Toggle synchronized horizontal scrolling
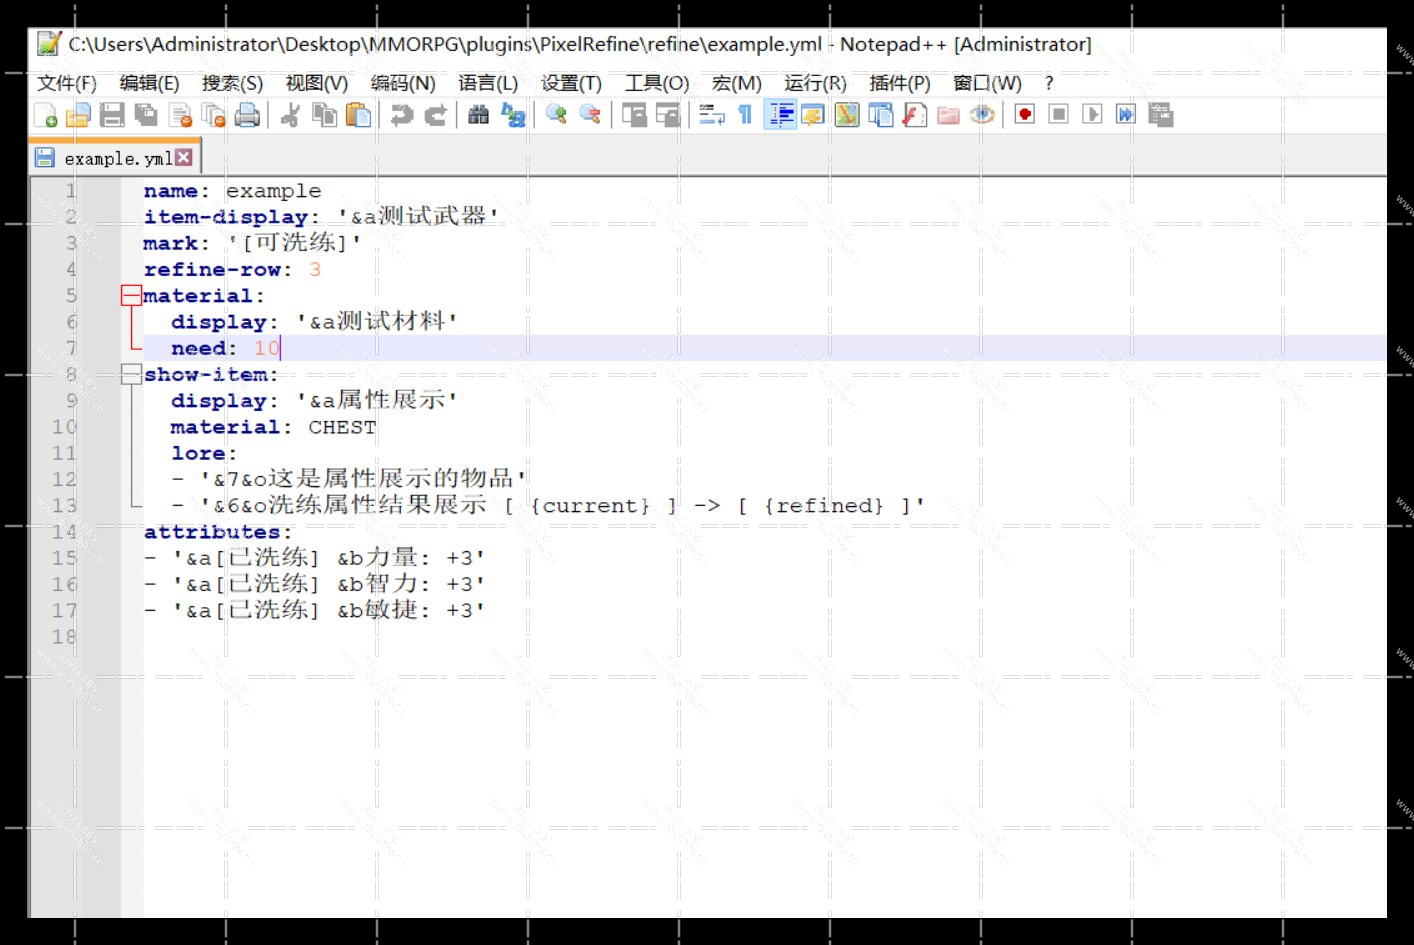Screen dimensions: 1414x945 click(x=668, y=116)
